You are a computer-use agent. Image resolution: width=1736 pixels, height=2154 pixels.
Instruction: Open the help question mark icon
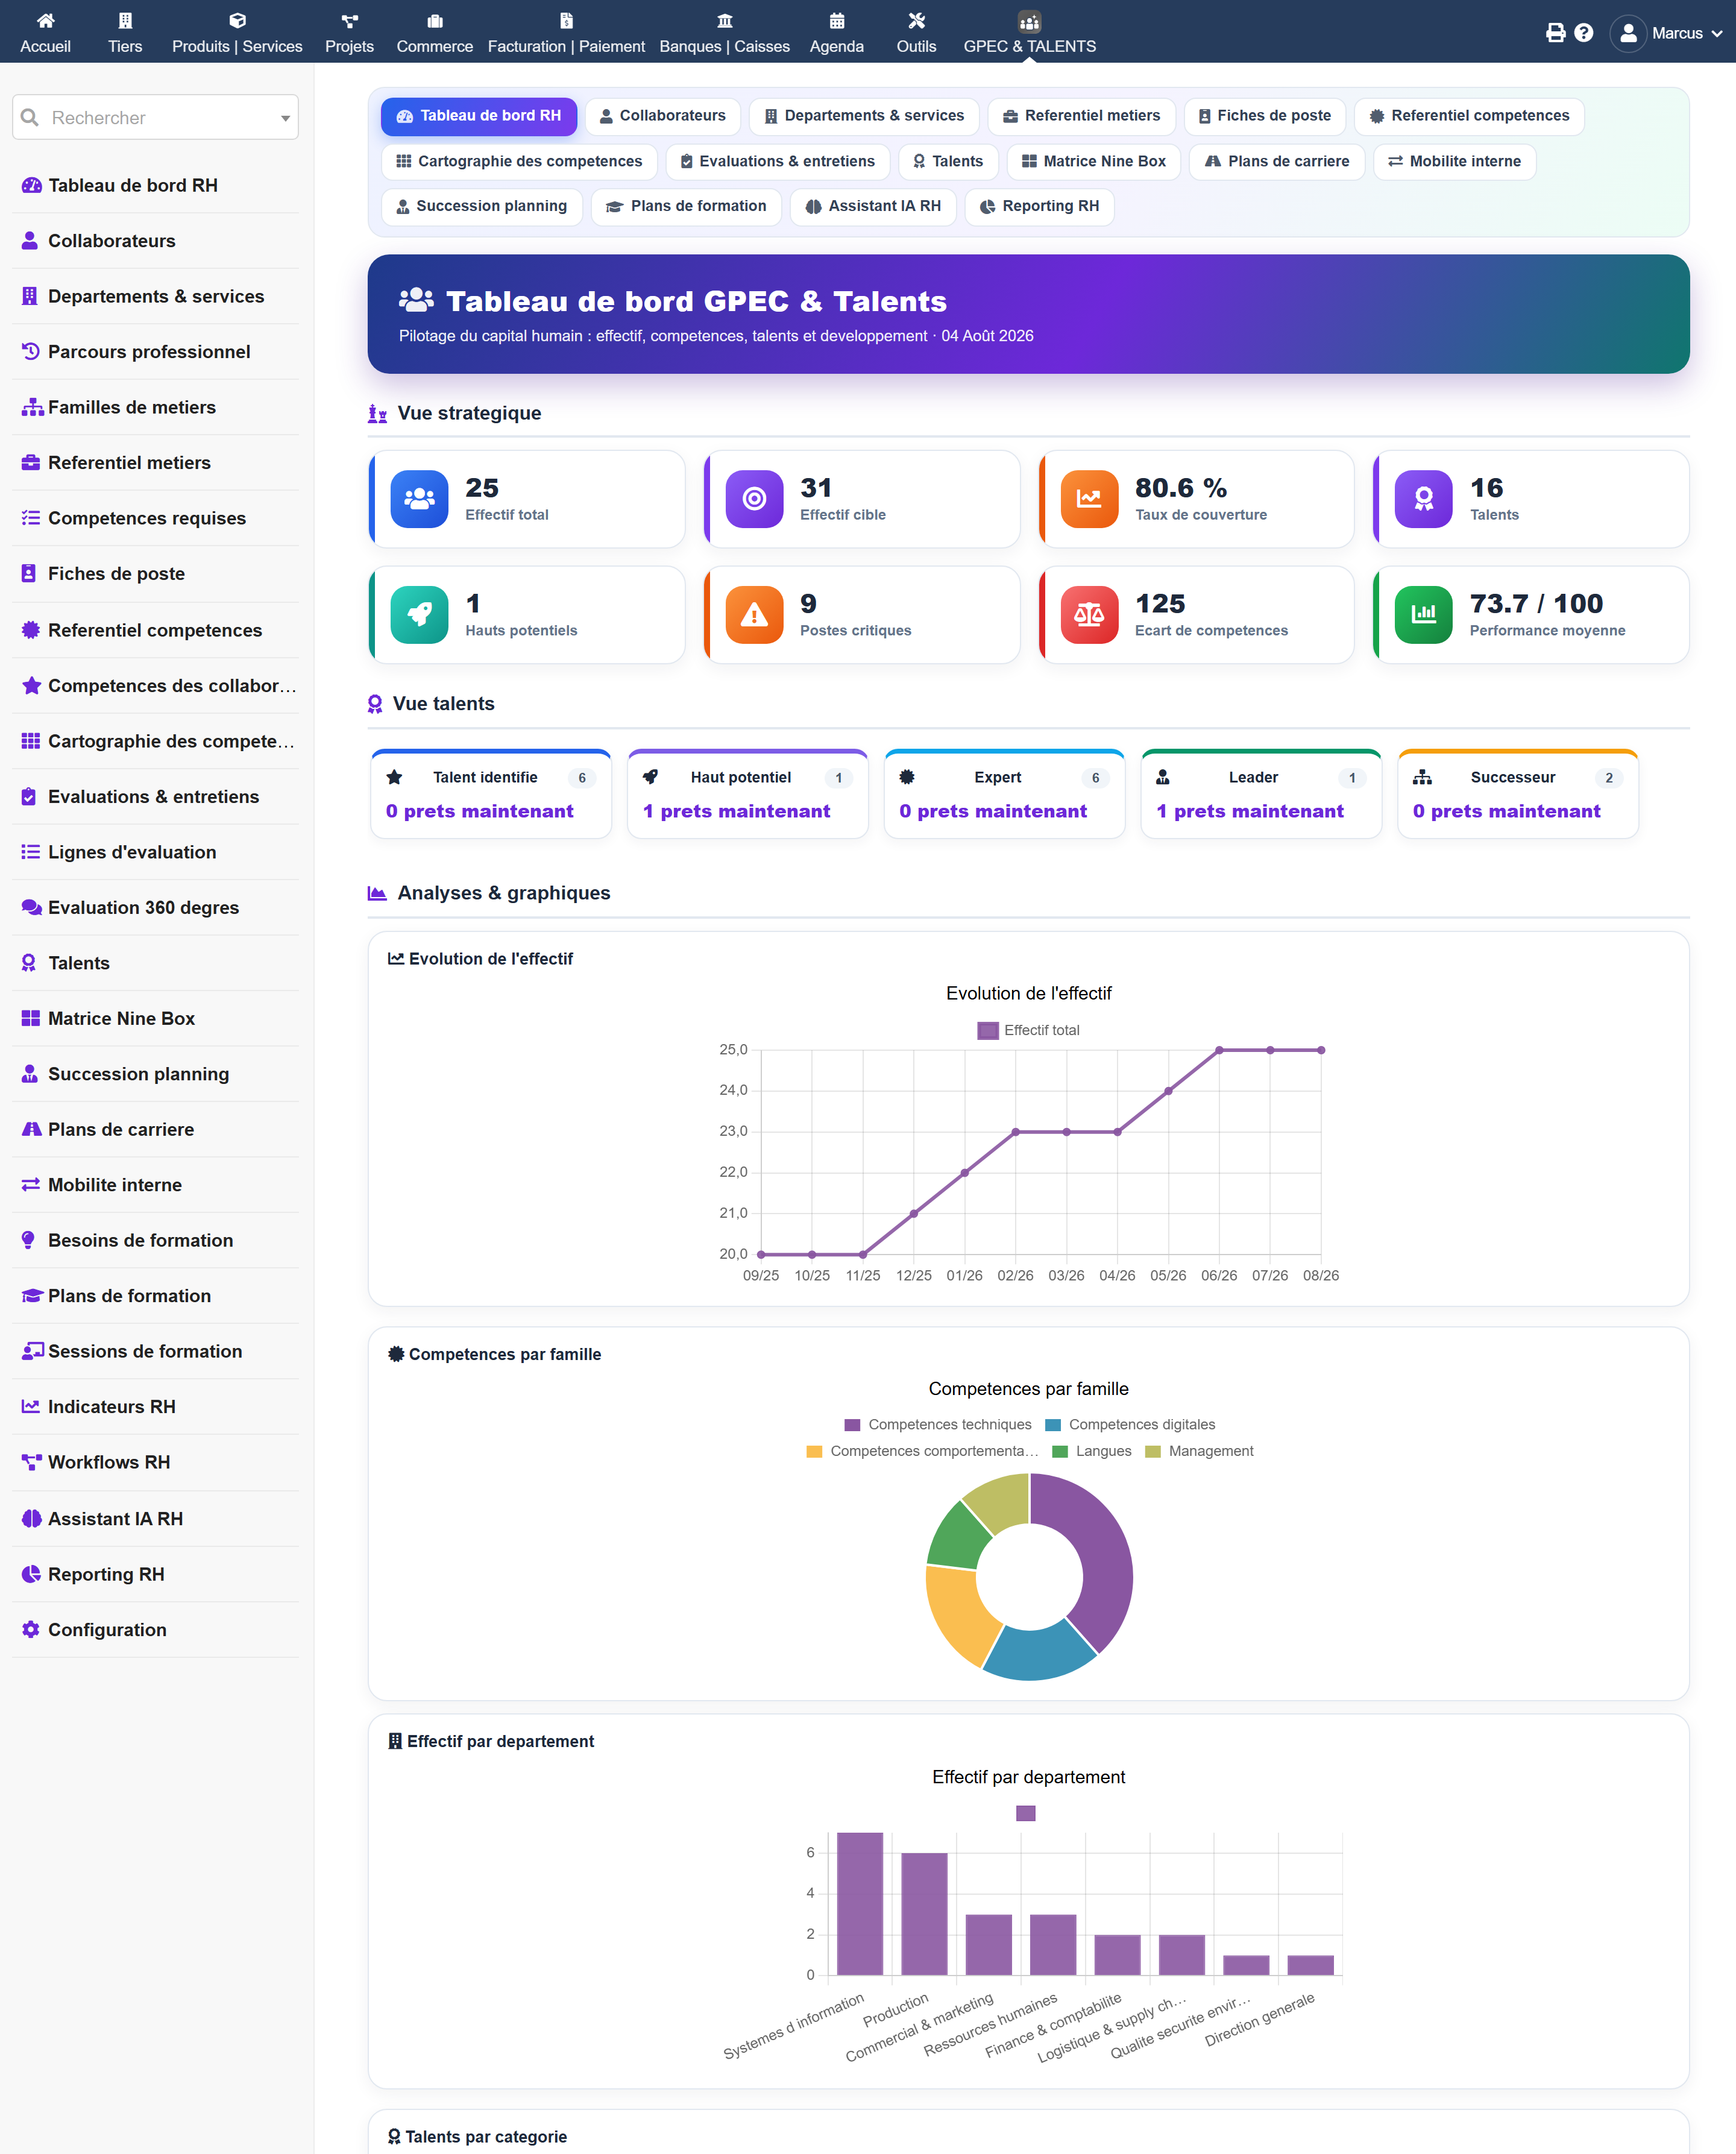[x=1583, y=33]
